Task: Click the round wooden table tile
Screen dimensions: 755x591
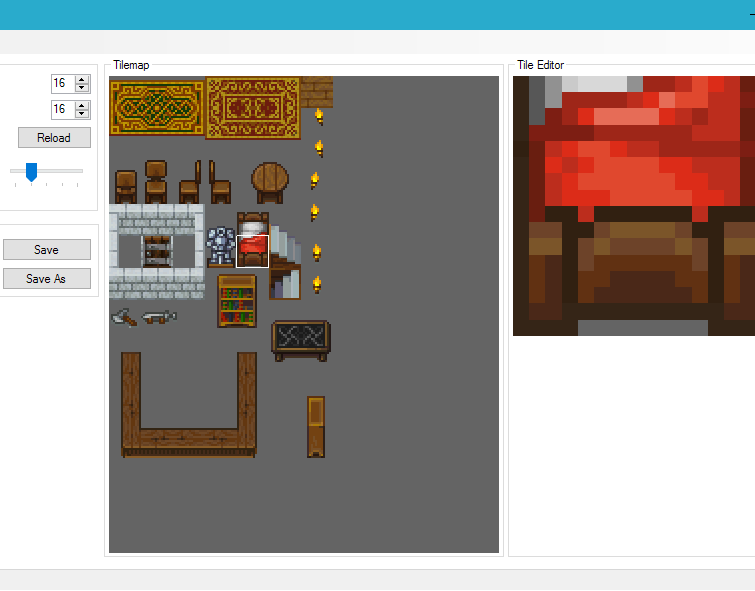Action: click(270, 182)
